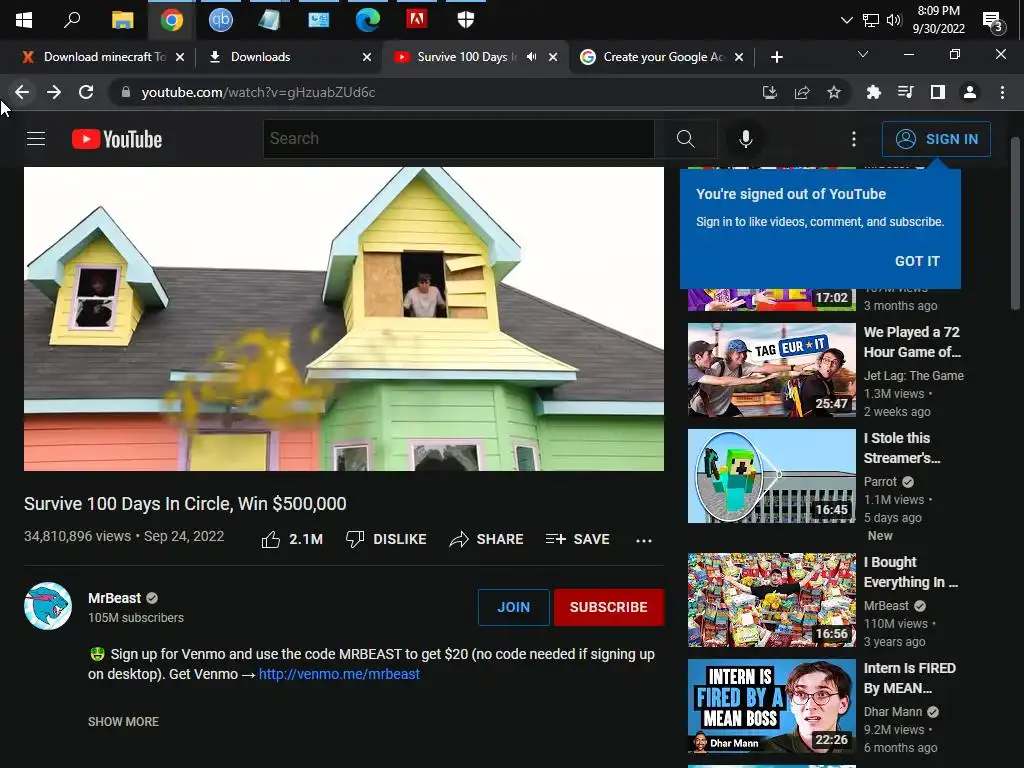
Task: Open the tab search dropdown
Action: tap(863, 54)
